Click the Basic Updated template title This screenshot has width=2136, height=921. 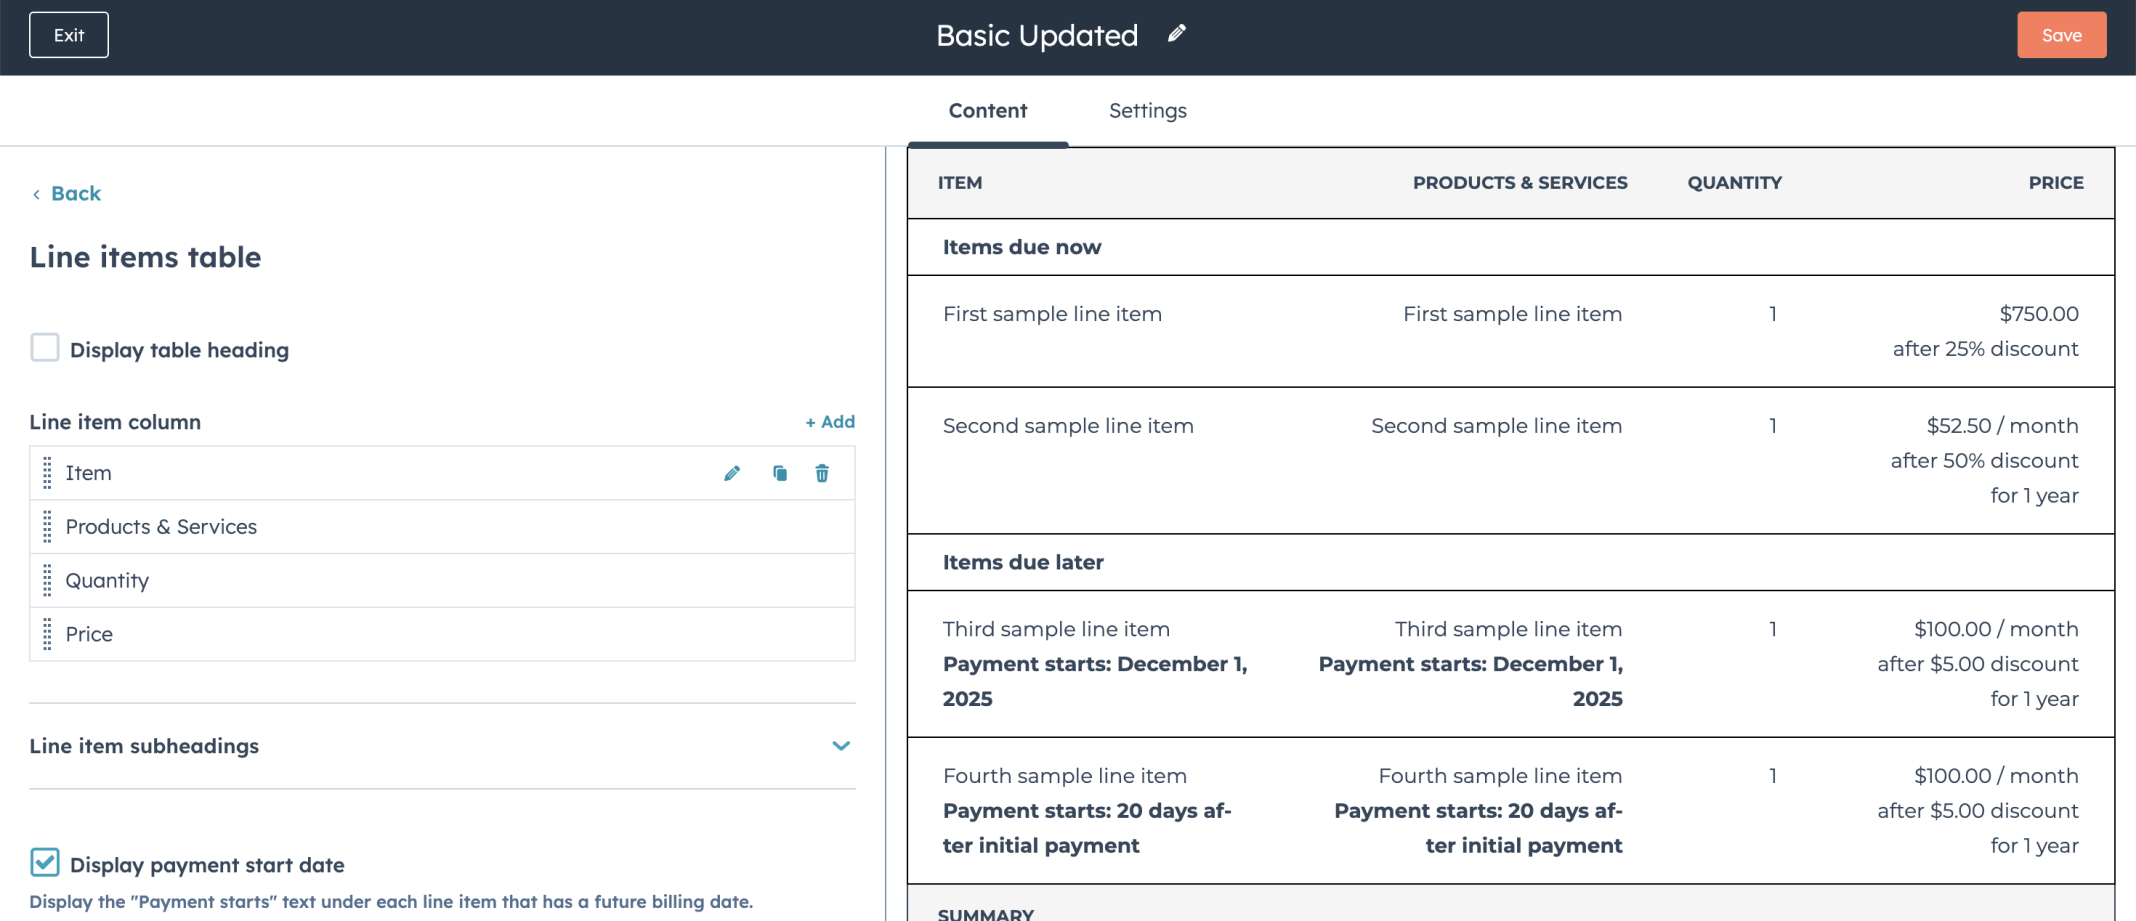pyautogui.click(x=1037, y=35)
